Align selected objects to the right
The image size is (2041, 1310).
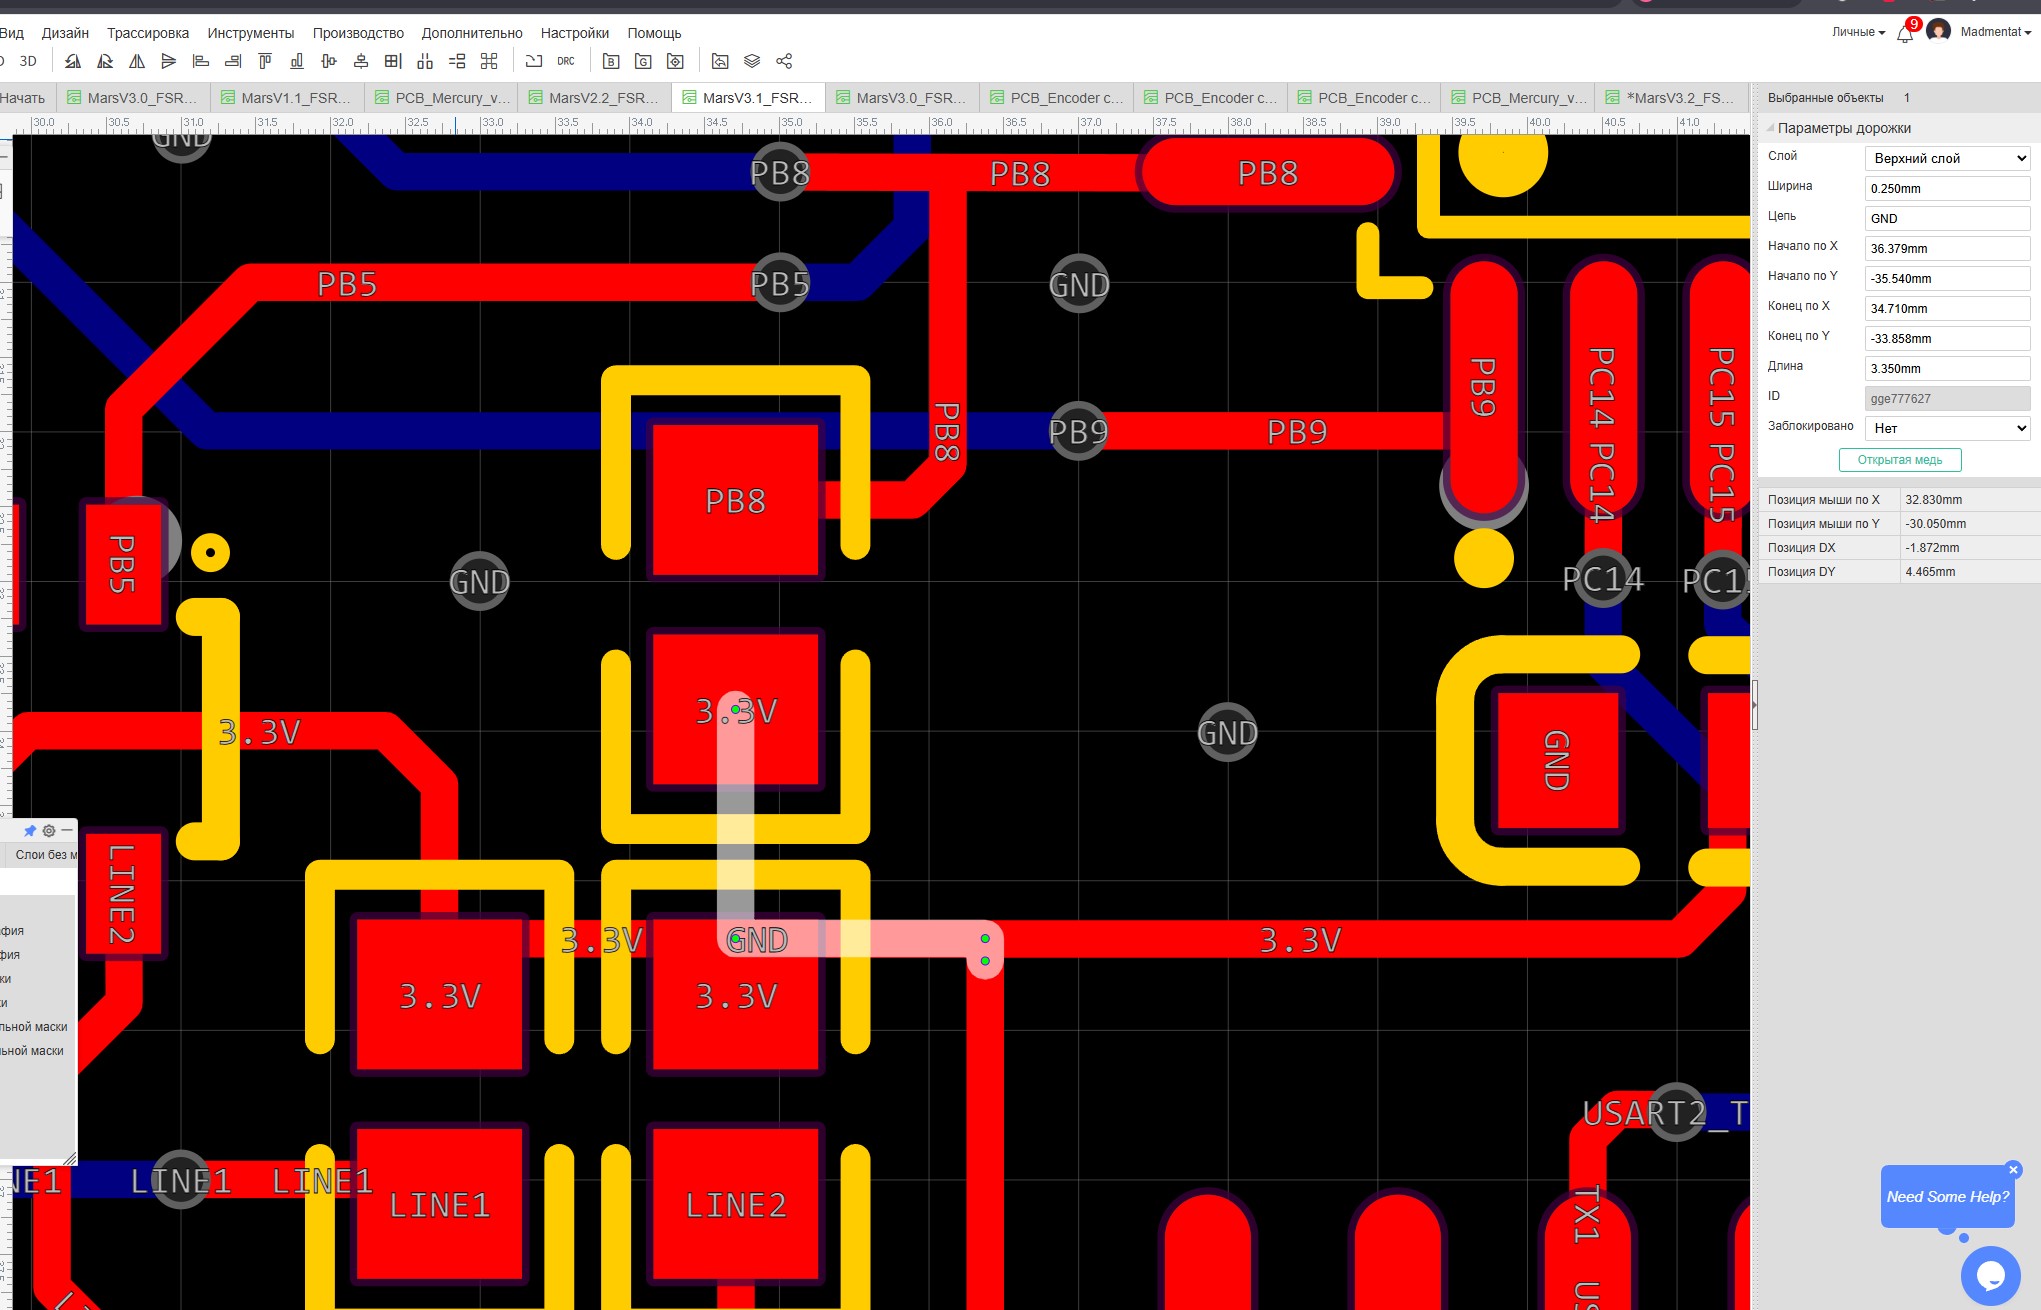[x=233, y=61]
